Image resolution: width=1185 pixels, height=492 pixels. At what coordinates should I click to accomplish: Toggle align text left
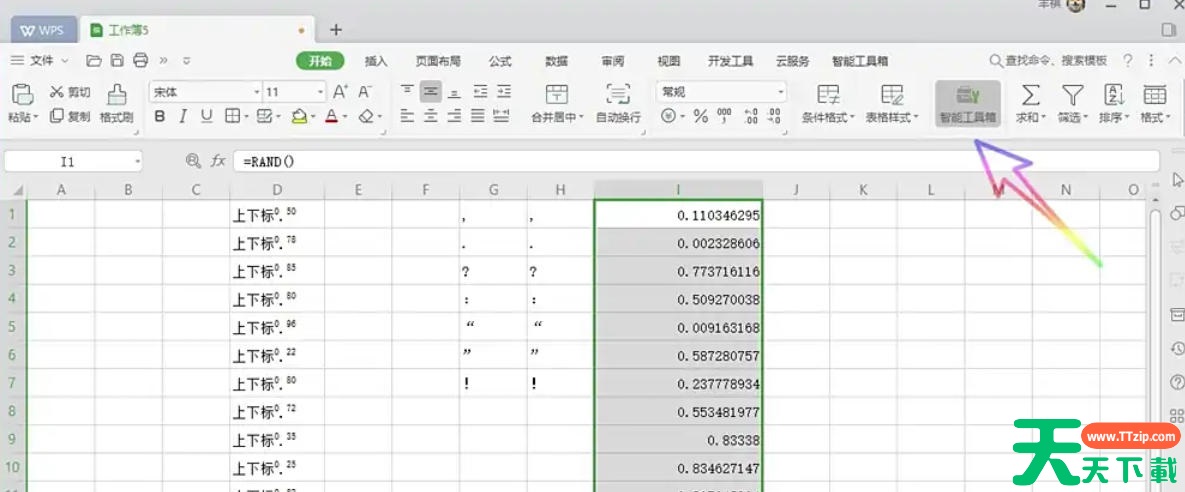[x=407, y=116]
